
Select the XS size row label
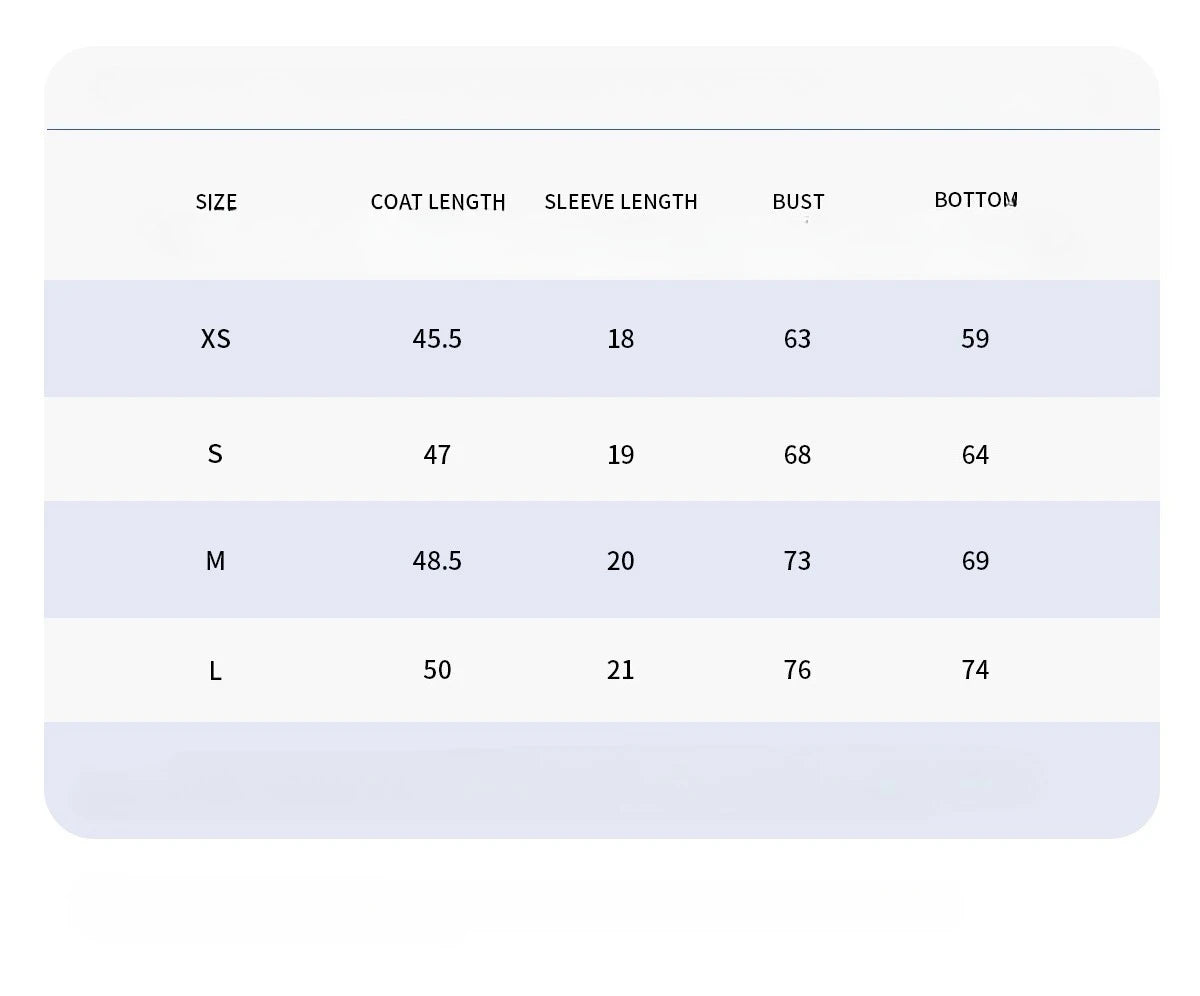point(216,339)
